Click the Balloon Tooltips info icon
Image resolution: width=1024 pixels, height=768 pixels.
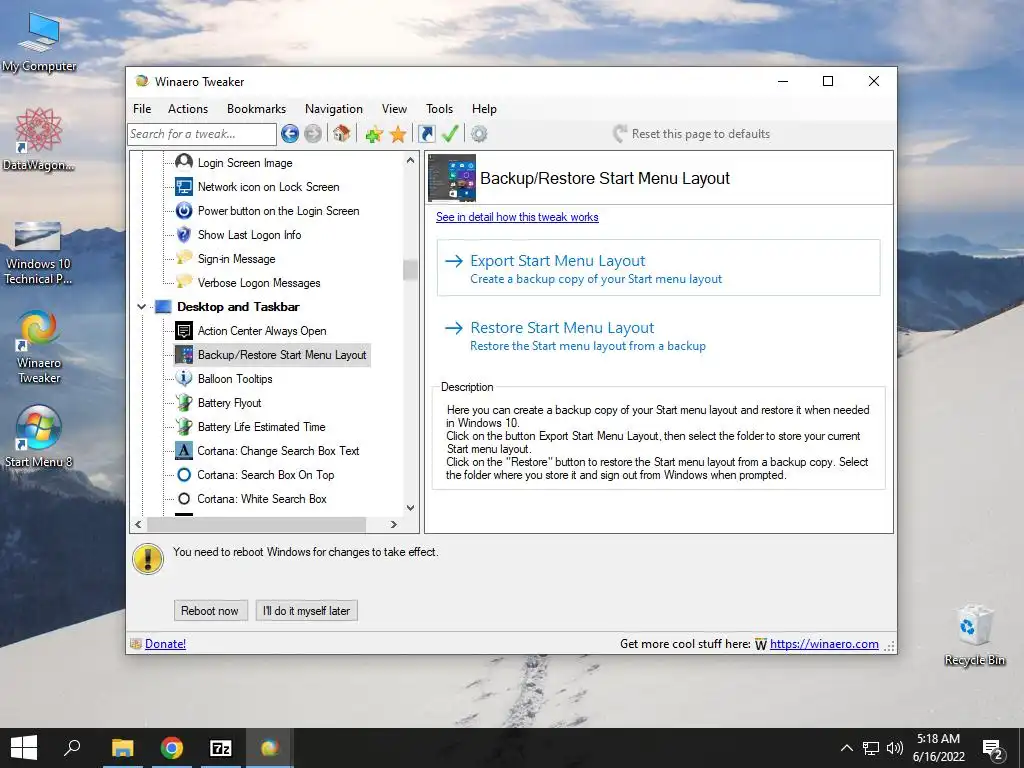[x=184, y=378]
